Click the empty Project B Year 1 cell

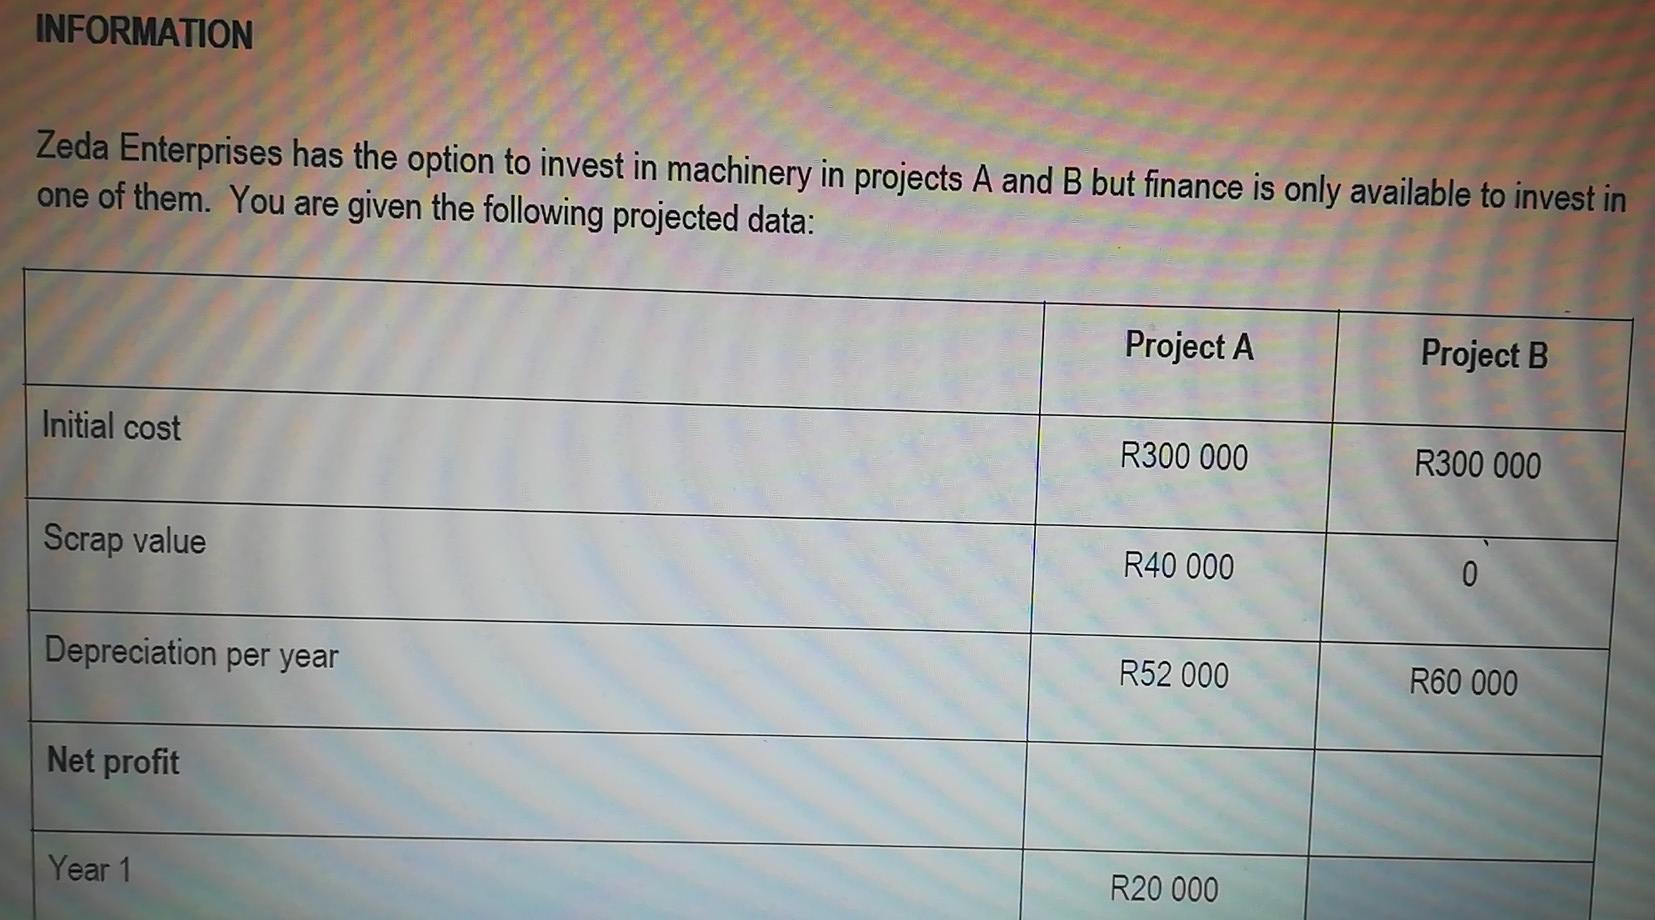coord(1449,890)
